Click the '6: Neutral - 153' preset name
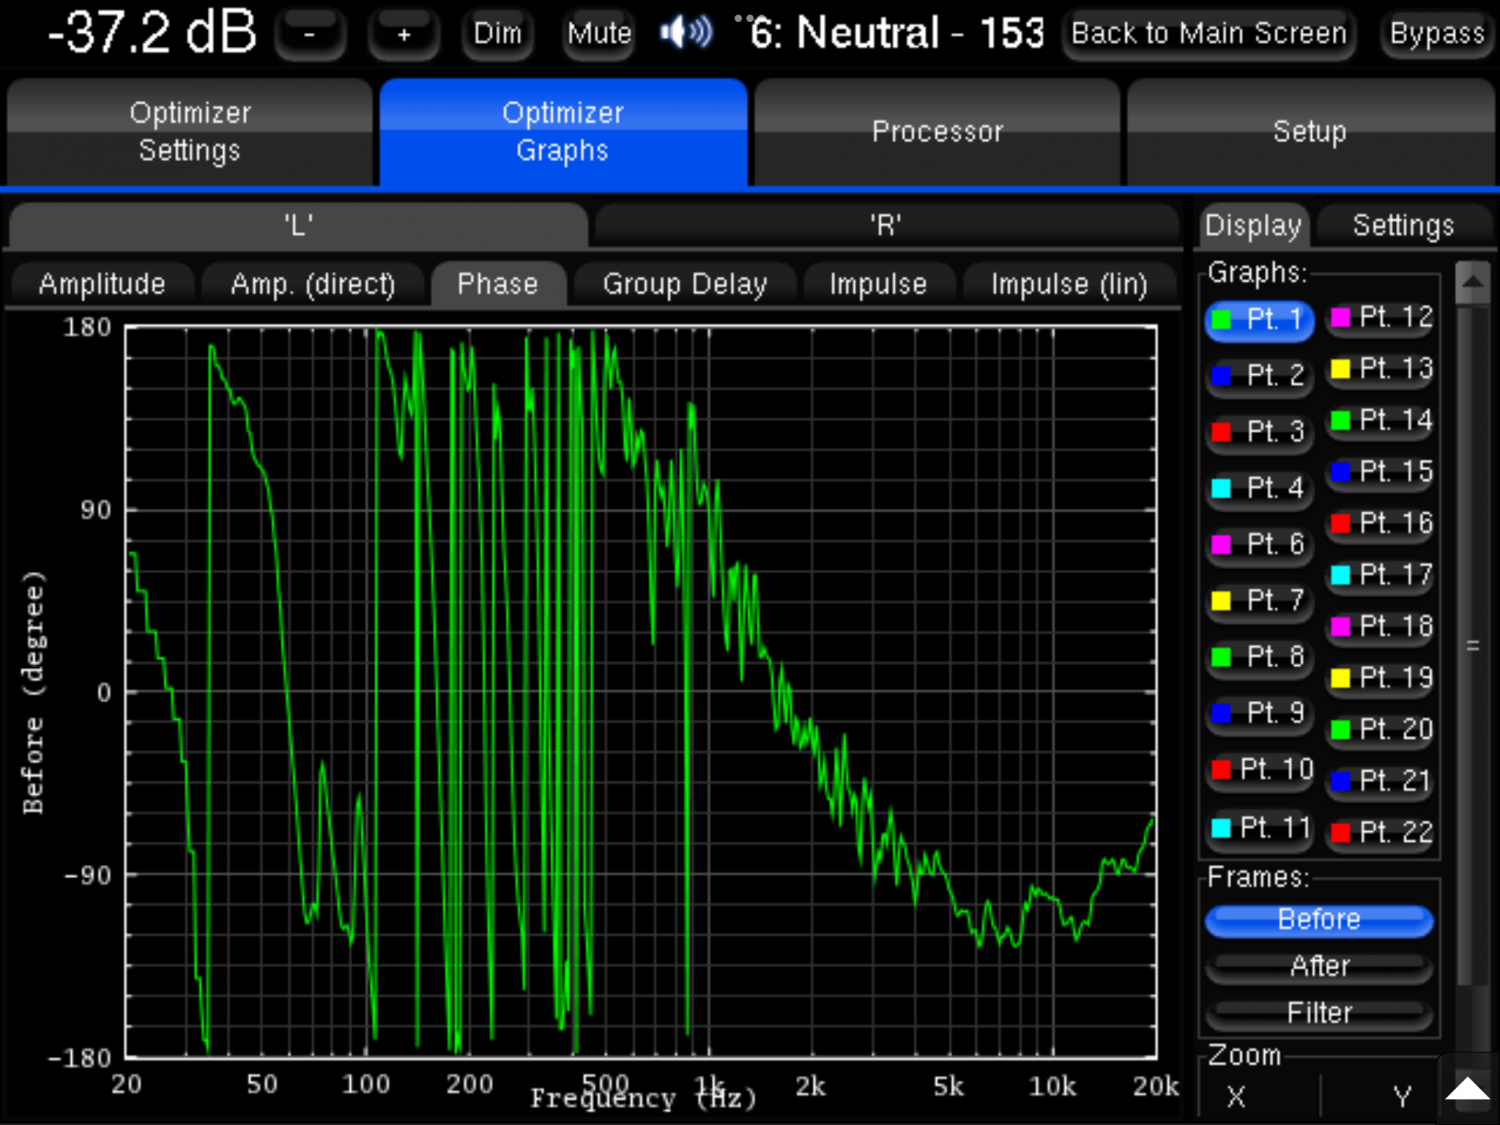Screen dimensions: 1500x1125 pyautogui.click(x=897, y=33)
